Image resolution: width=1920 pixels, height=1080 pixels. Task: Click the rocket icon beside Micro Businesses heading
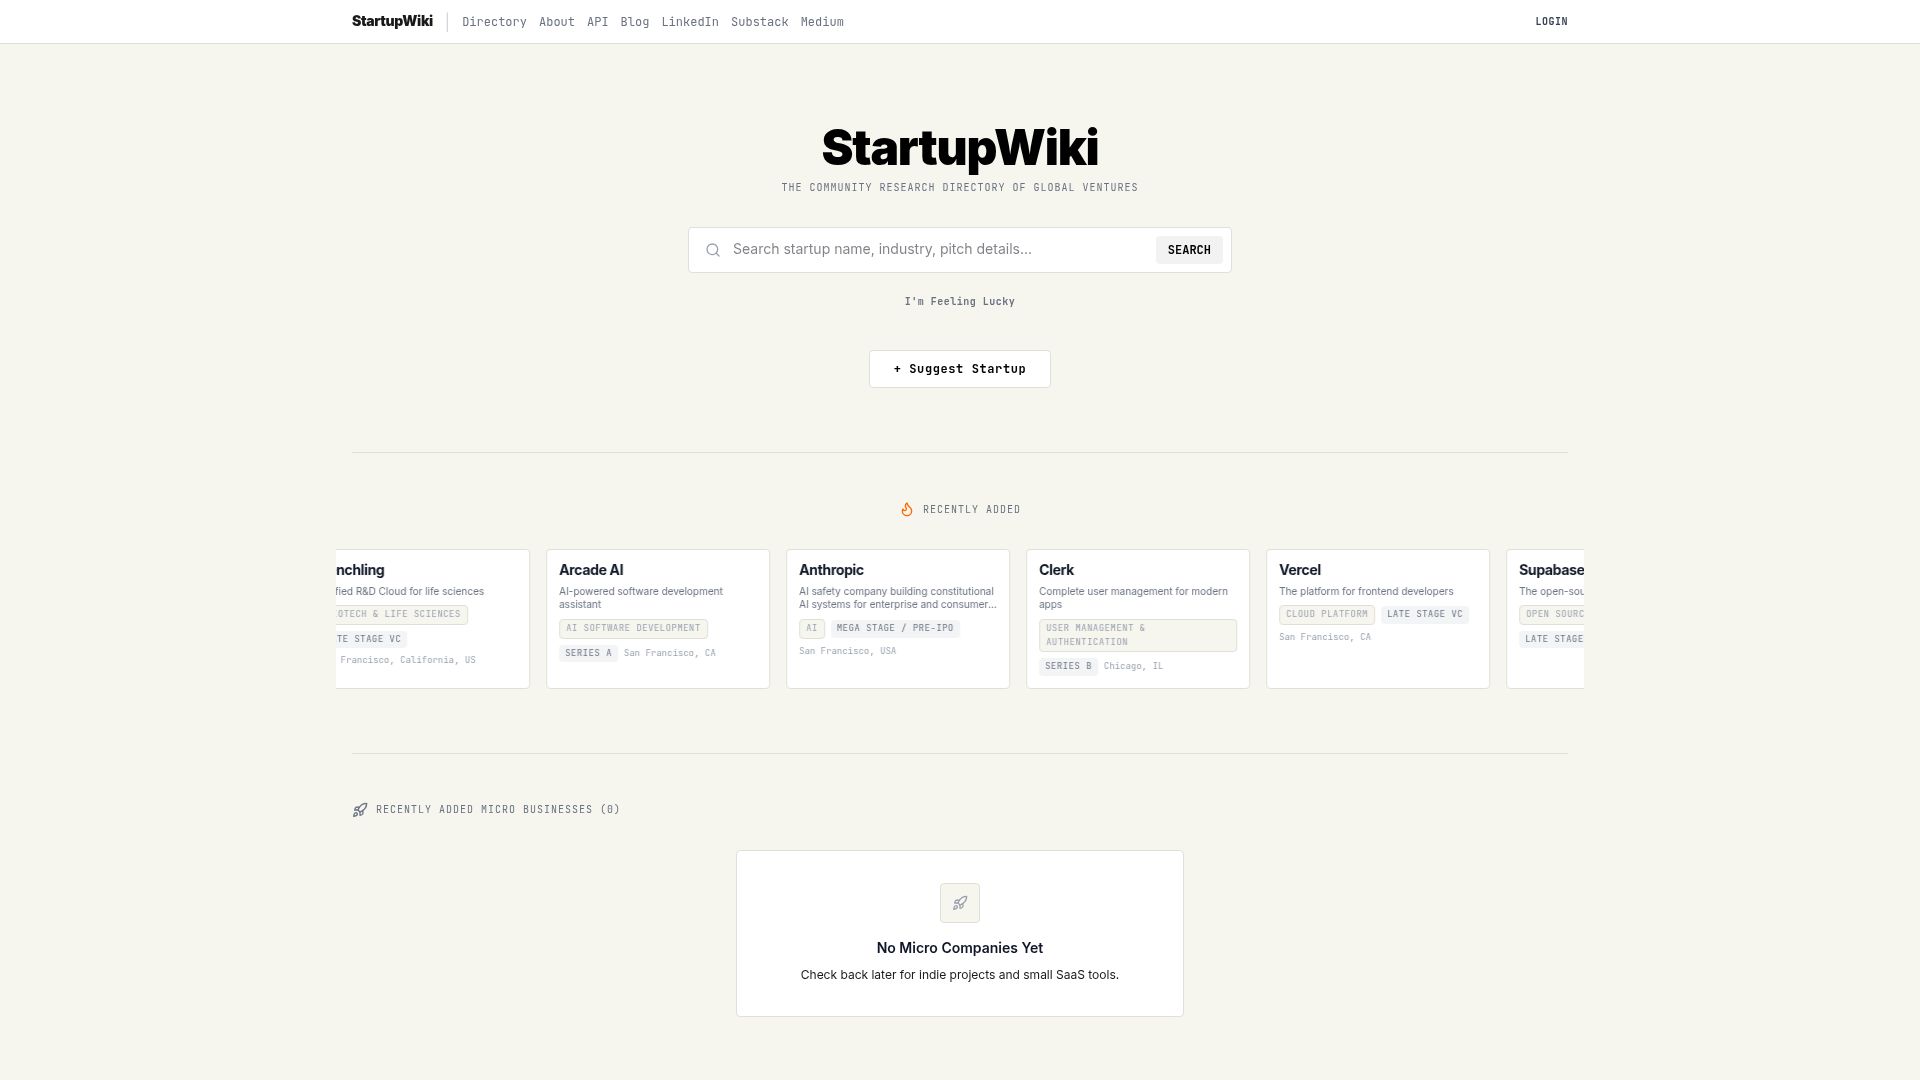pos(360,810)
